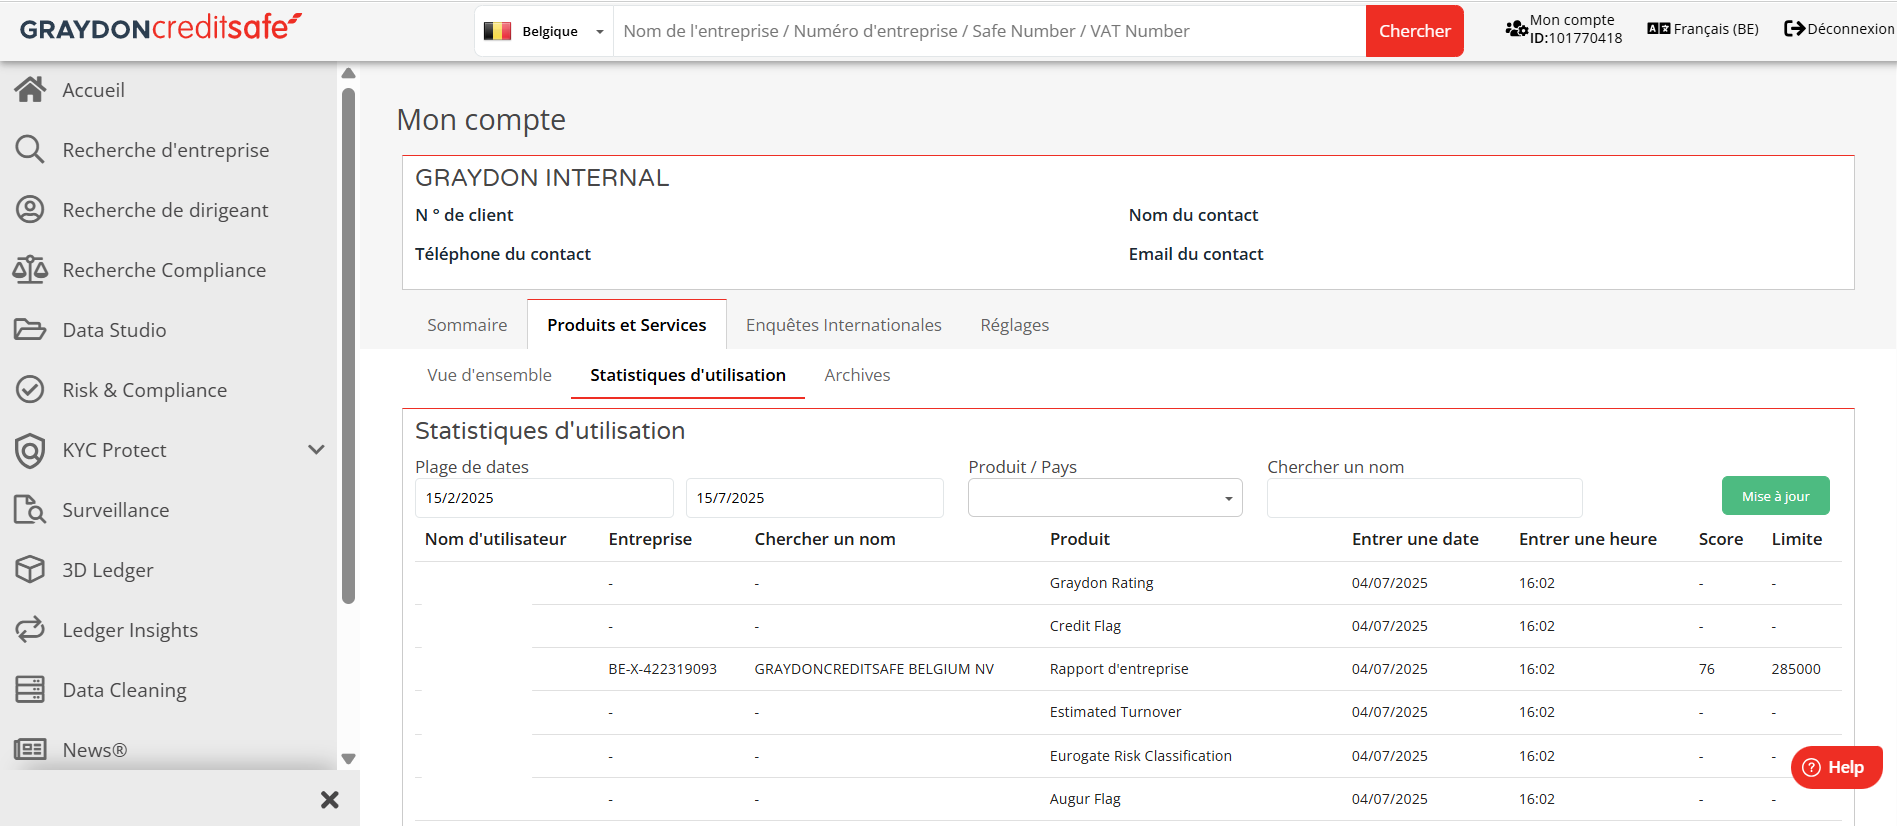Screen dimensions: 1897x826
Task: Click the Rapport d'entreprise product cell
Action: (x=1119, y=669)
